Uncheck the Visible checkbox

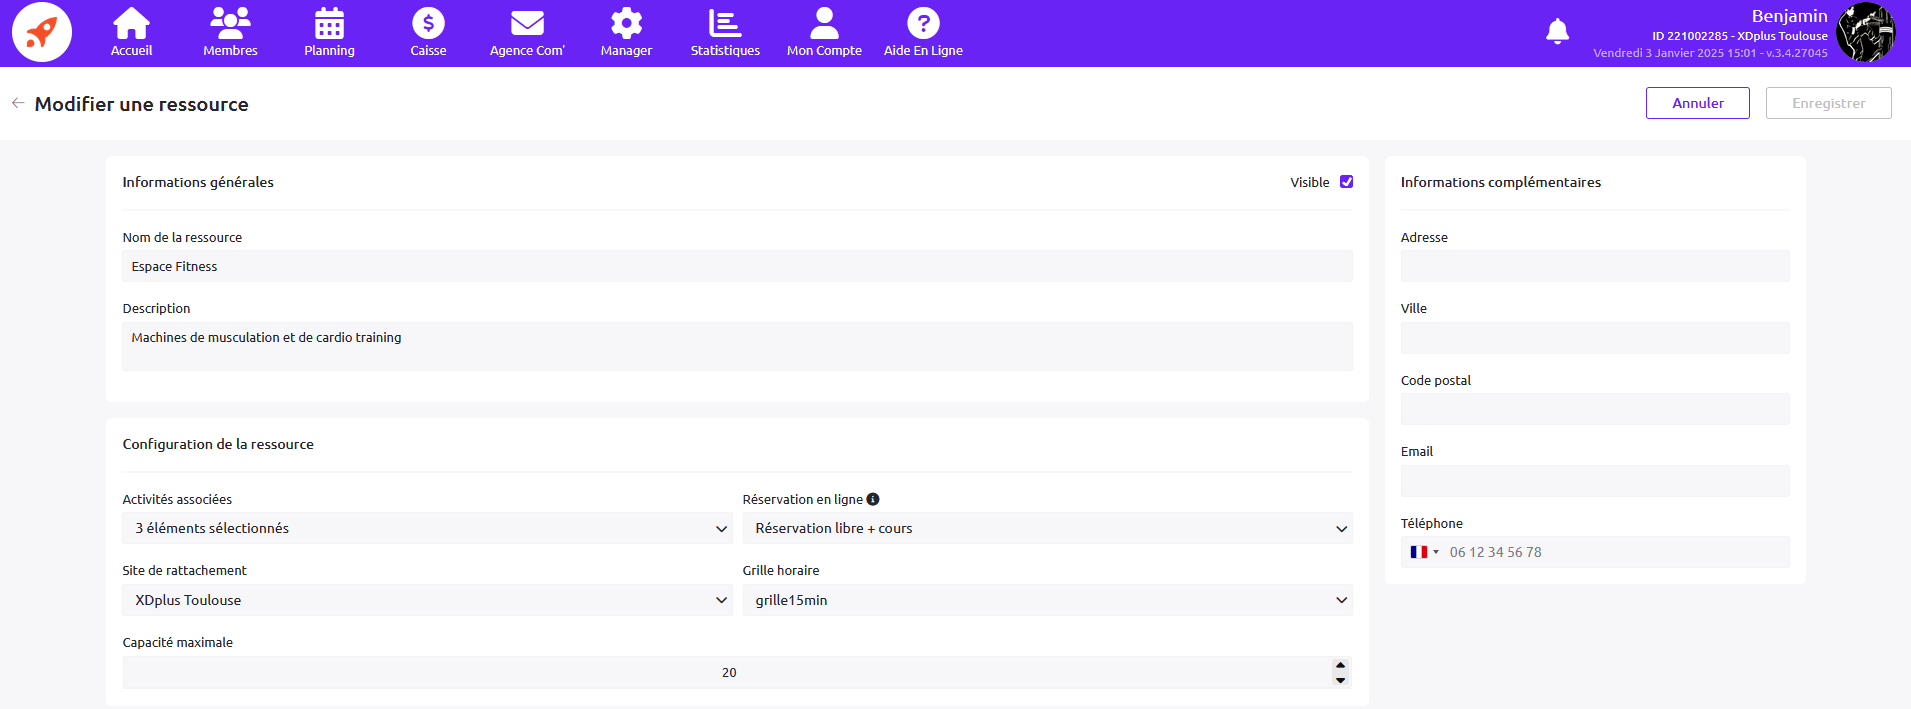click(1346, 182)
